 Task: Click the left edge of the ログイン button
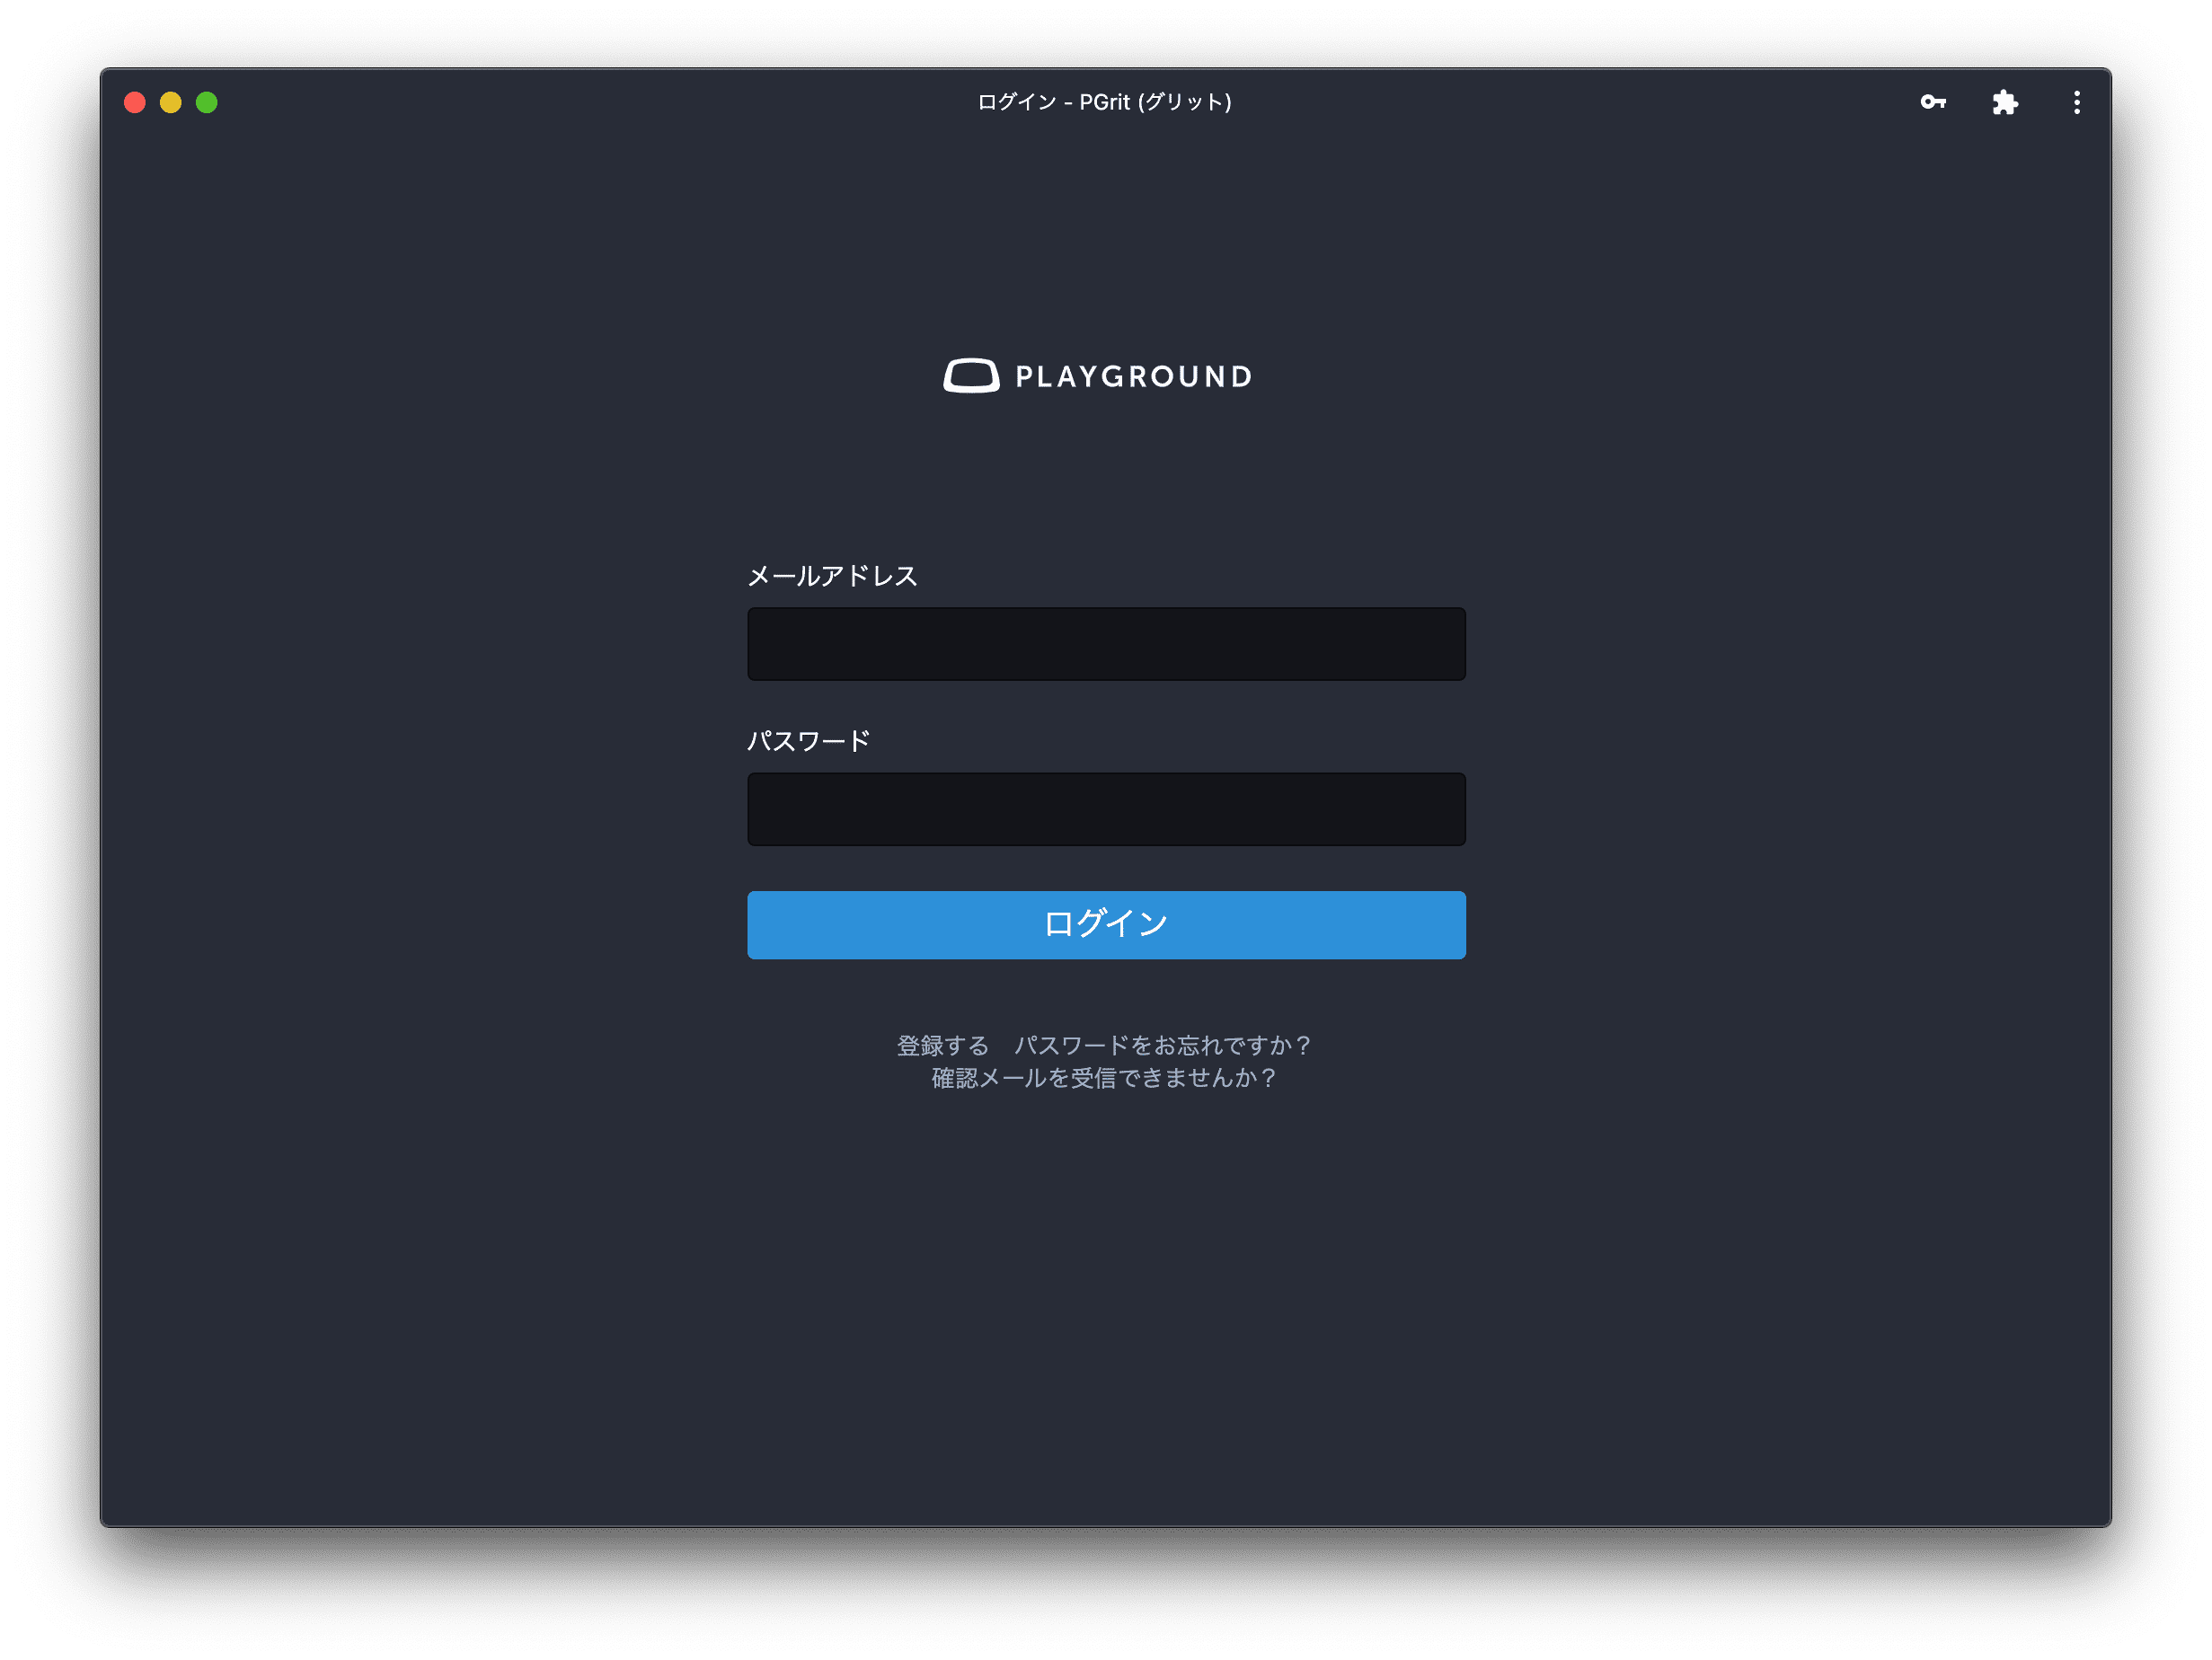pyautogui.click(x=770, y=925)
